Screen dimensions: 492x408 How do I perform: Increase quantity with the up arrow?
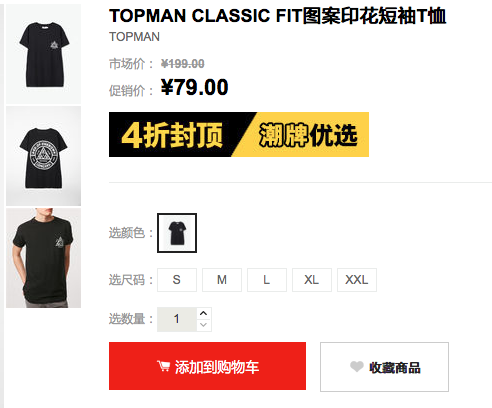[x=204, y=314]
